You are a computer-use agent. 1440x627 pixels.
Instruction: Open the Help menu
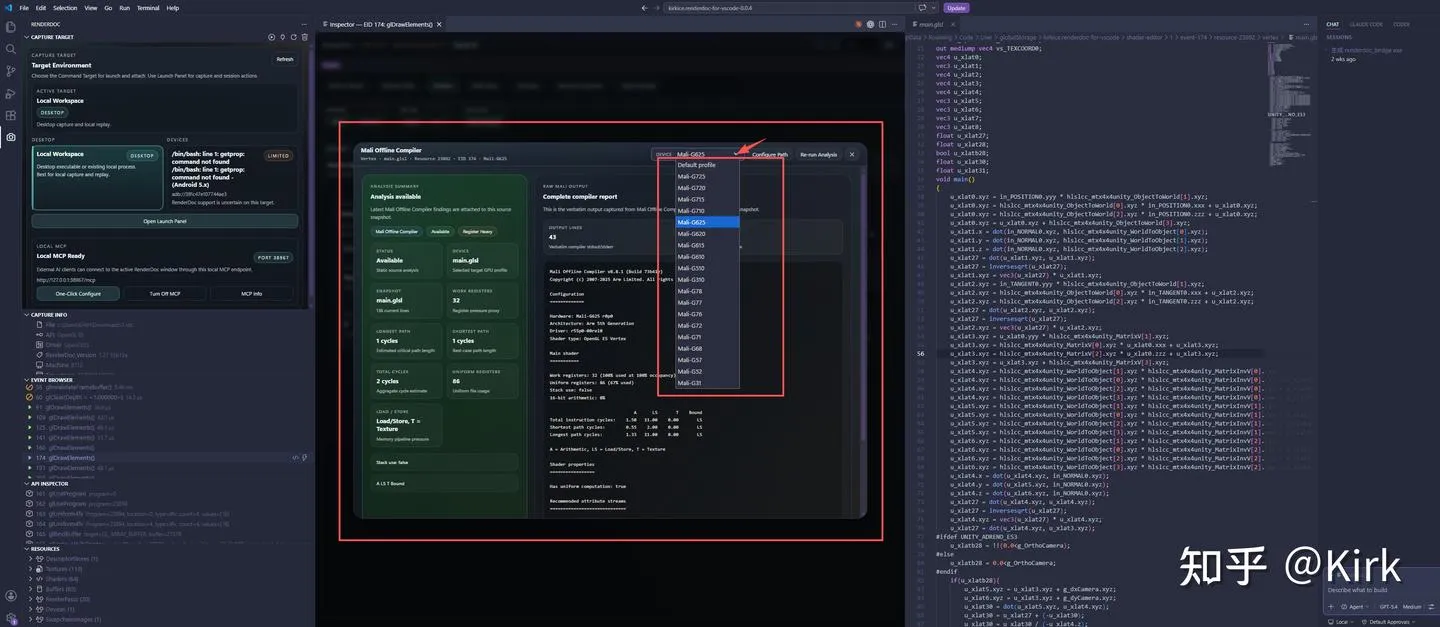[173, 7]
